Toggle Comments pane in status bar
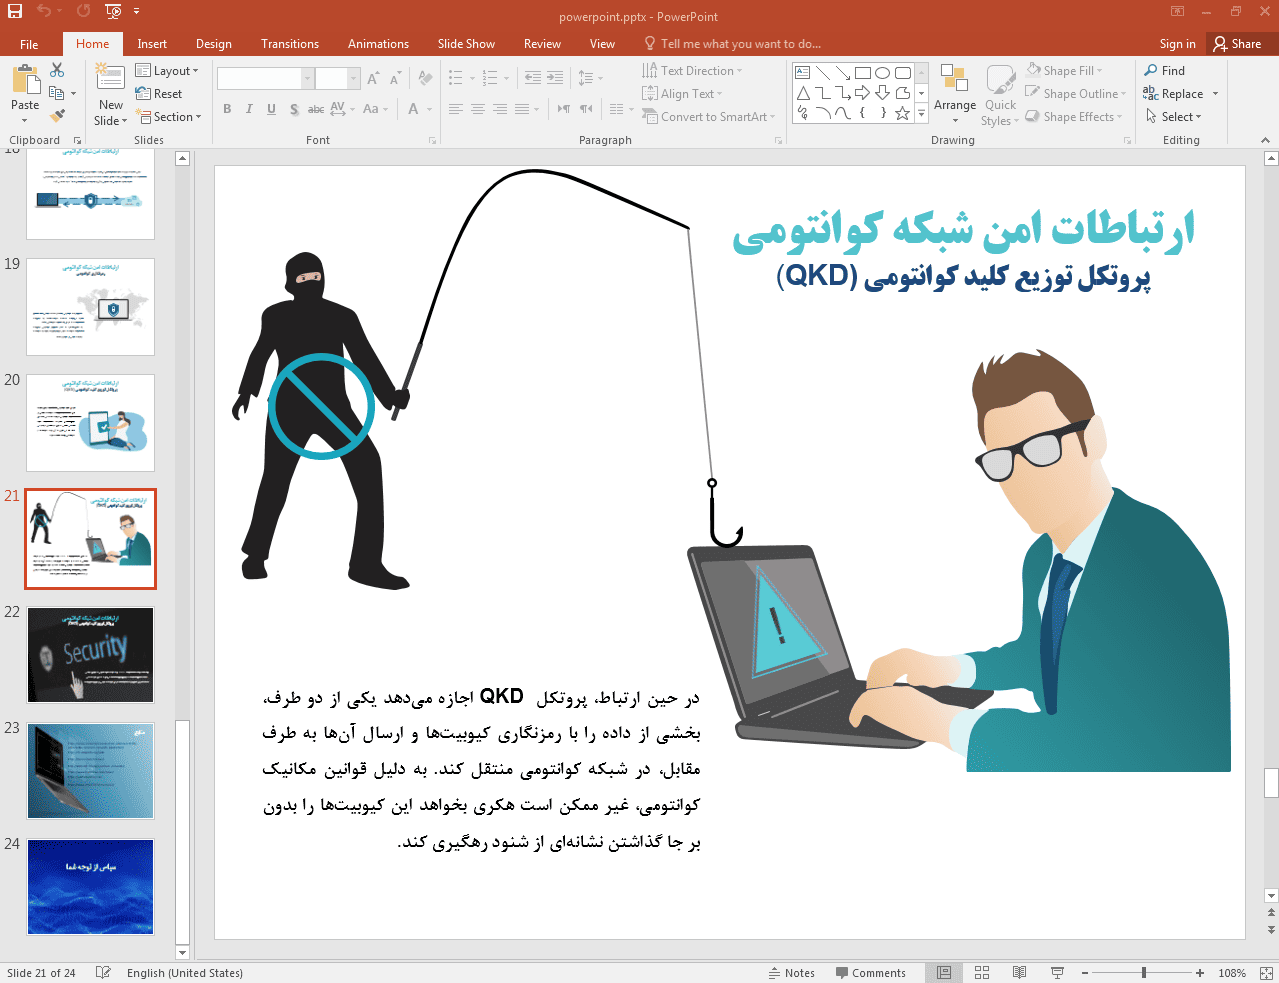The width and height of the screenshot is (1279, 983). coord(869,973)
